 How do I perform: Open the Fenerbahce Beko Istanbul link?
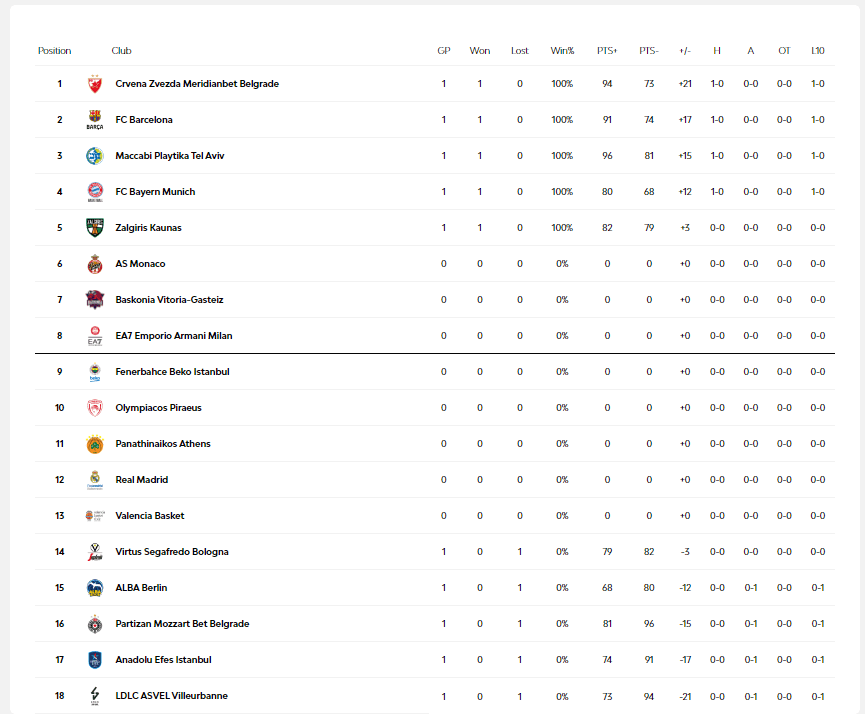172,372
